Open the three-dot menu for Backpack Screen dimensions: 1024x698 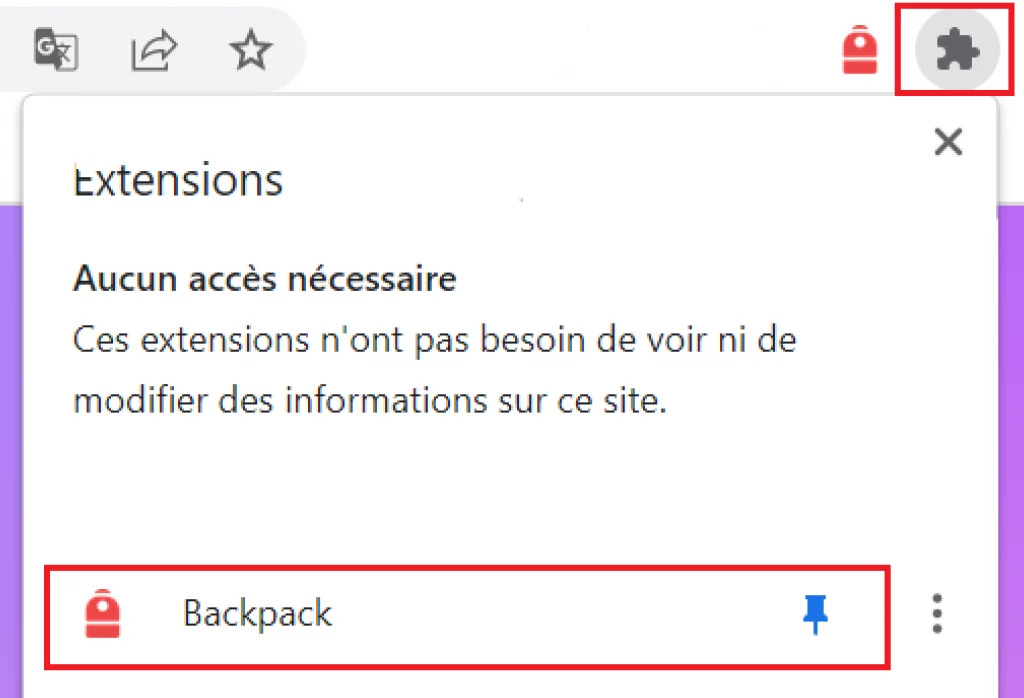937,614
